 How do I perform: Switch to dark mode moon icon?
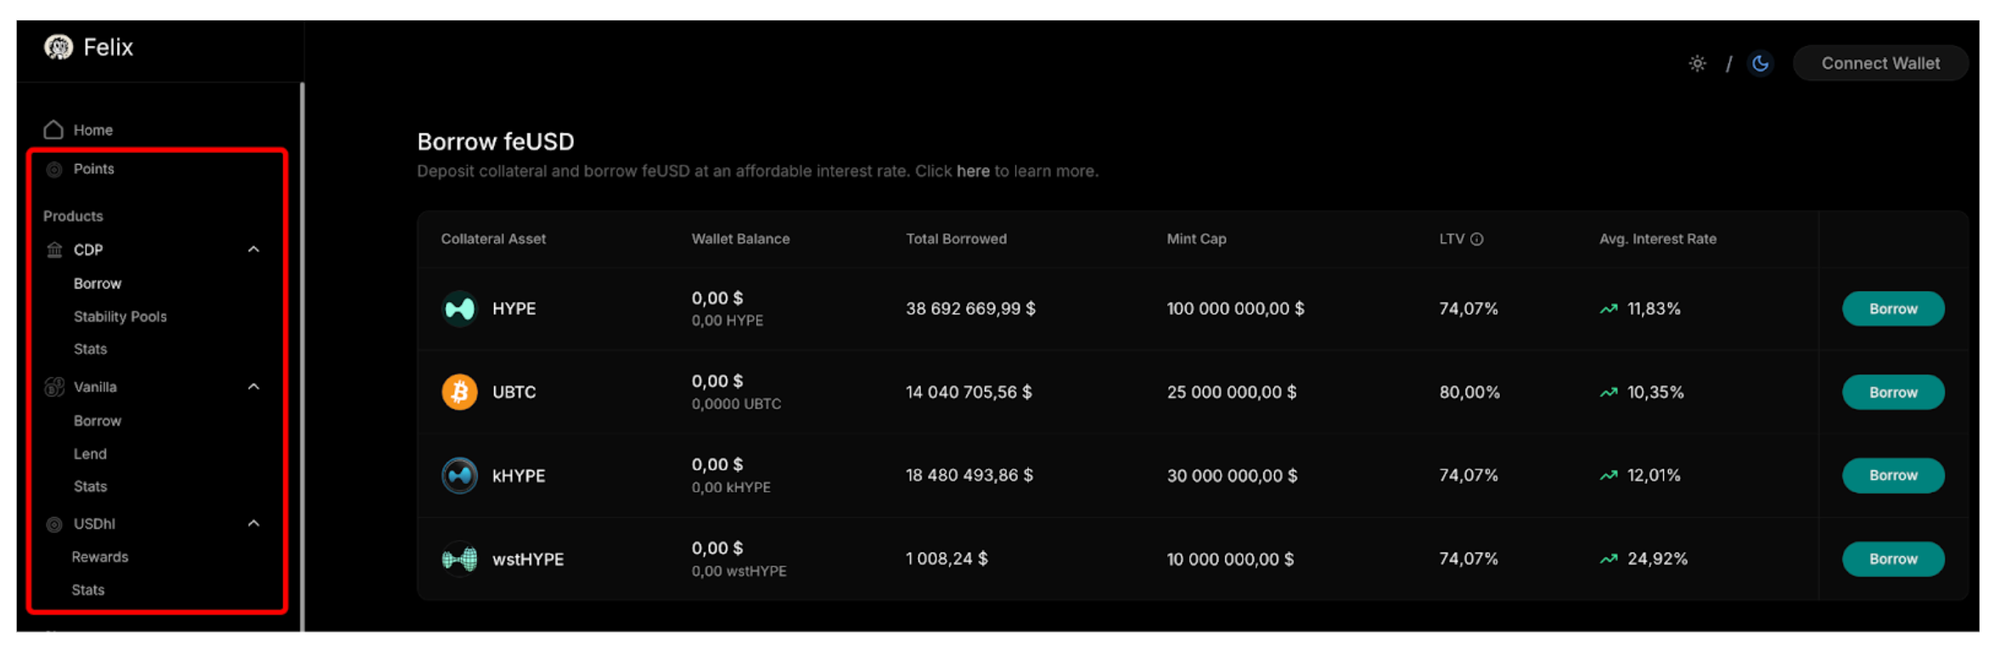tap(1761, 64)
